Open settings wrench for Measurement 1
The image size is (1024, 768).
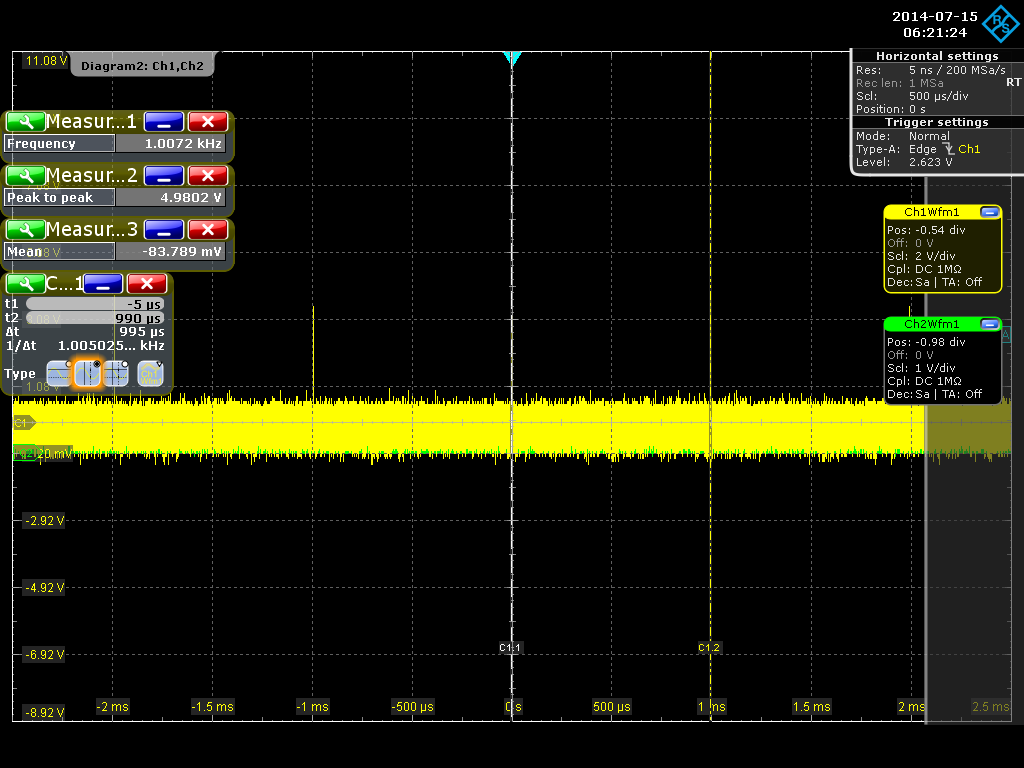pos(25,122)
